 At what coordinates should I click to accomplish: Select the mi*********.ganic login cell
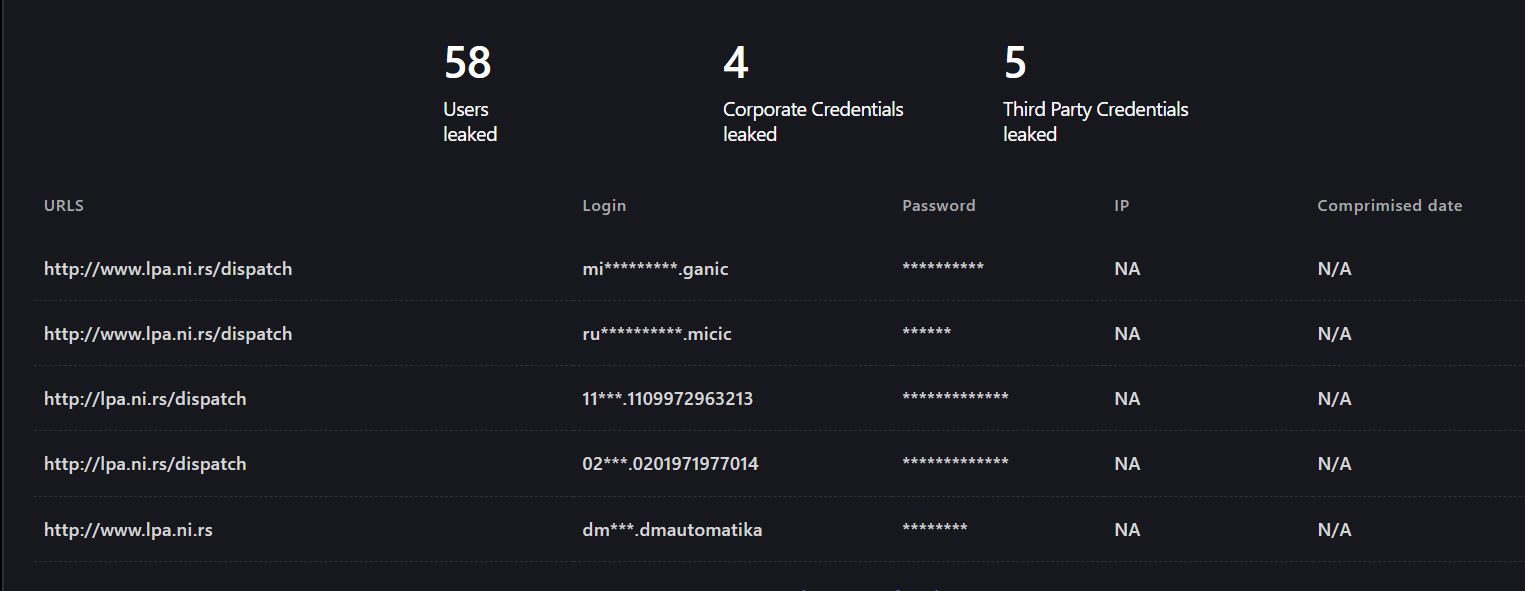(655, 269)
